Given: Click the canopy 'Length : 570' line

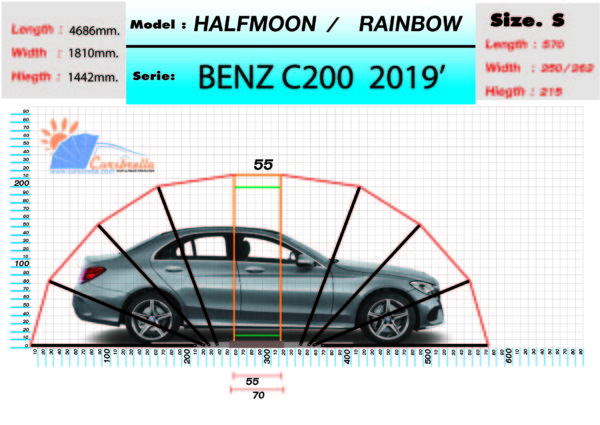Looking at the screenshot, I should (x=524, y=45).
